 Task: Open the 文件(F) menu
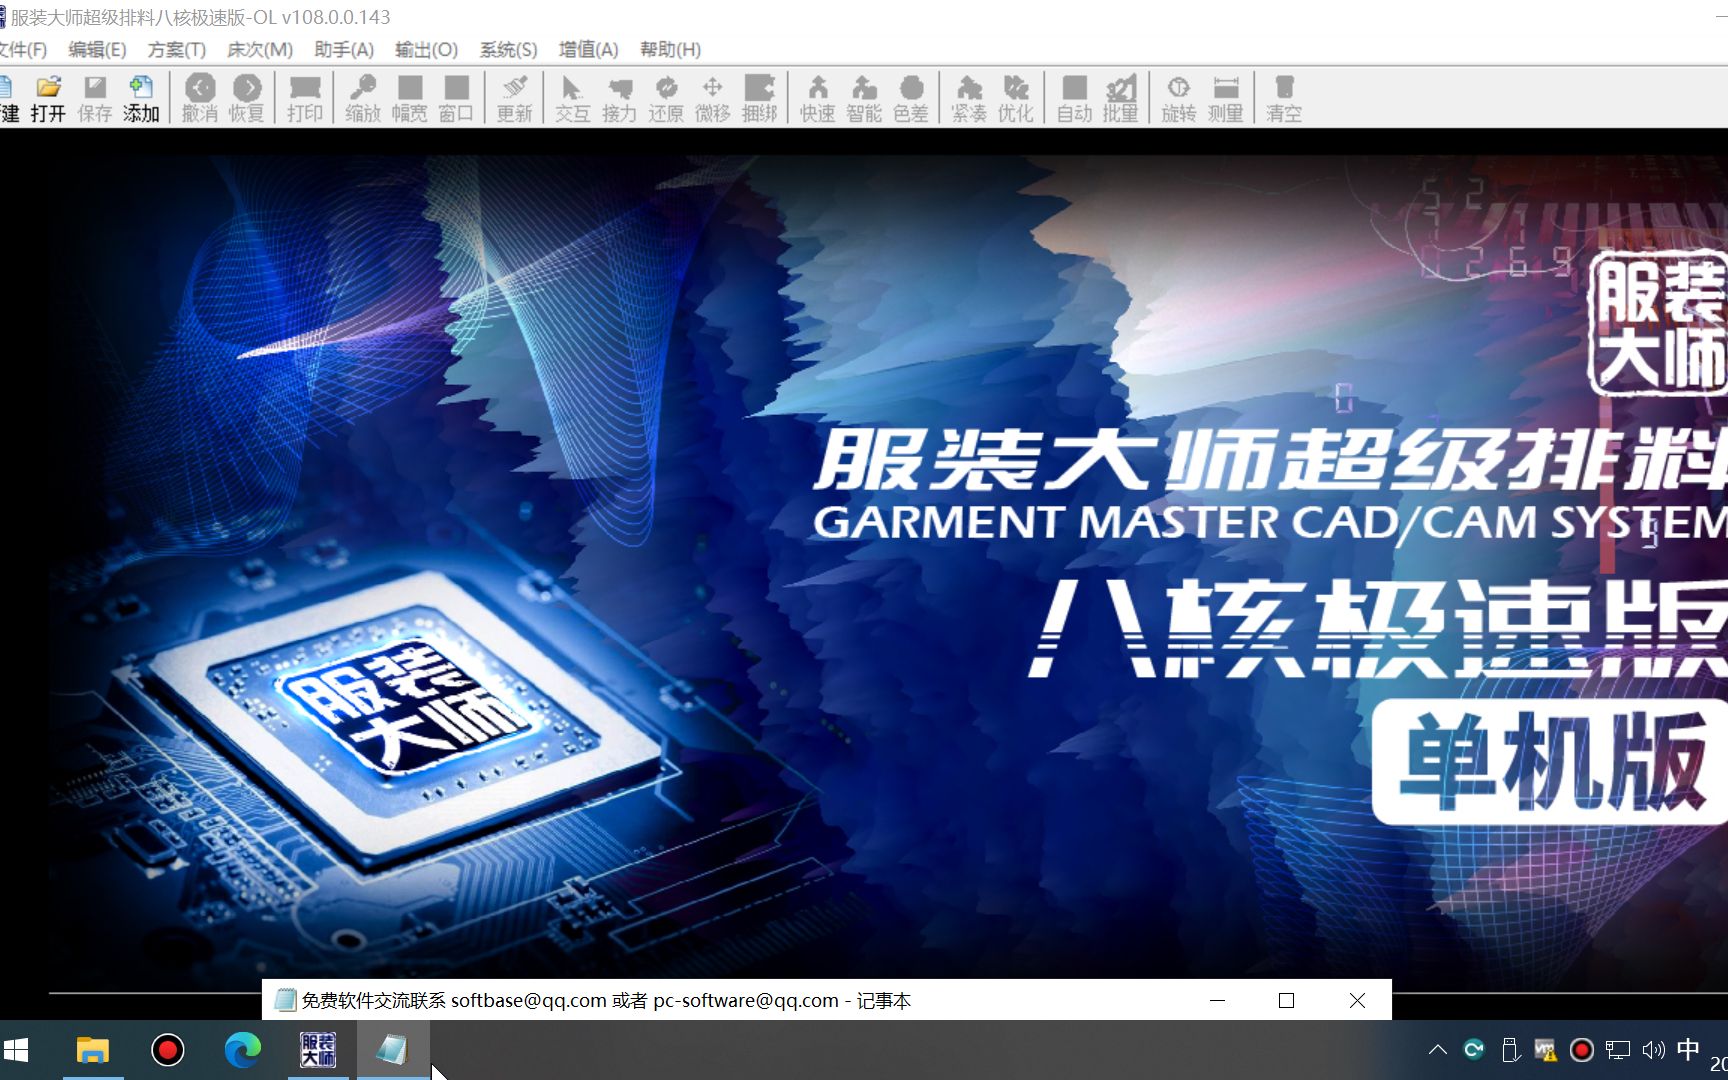(22, 49)
